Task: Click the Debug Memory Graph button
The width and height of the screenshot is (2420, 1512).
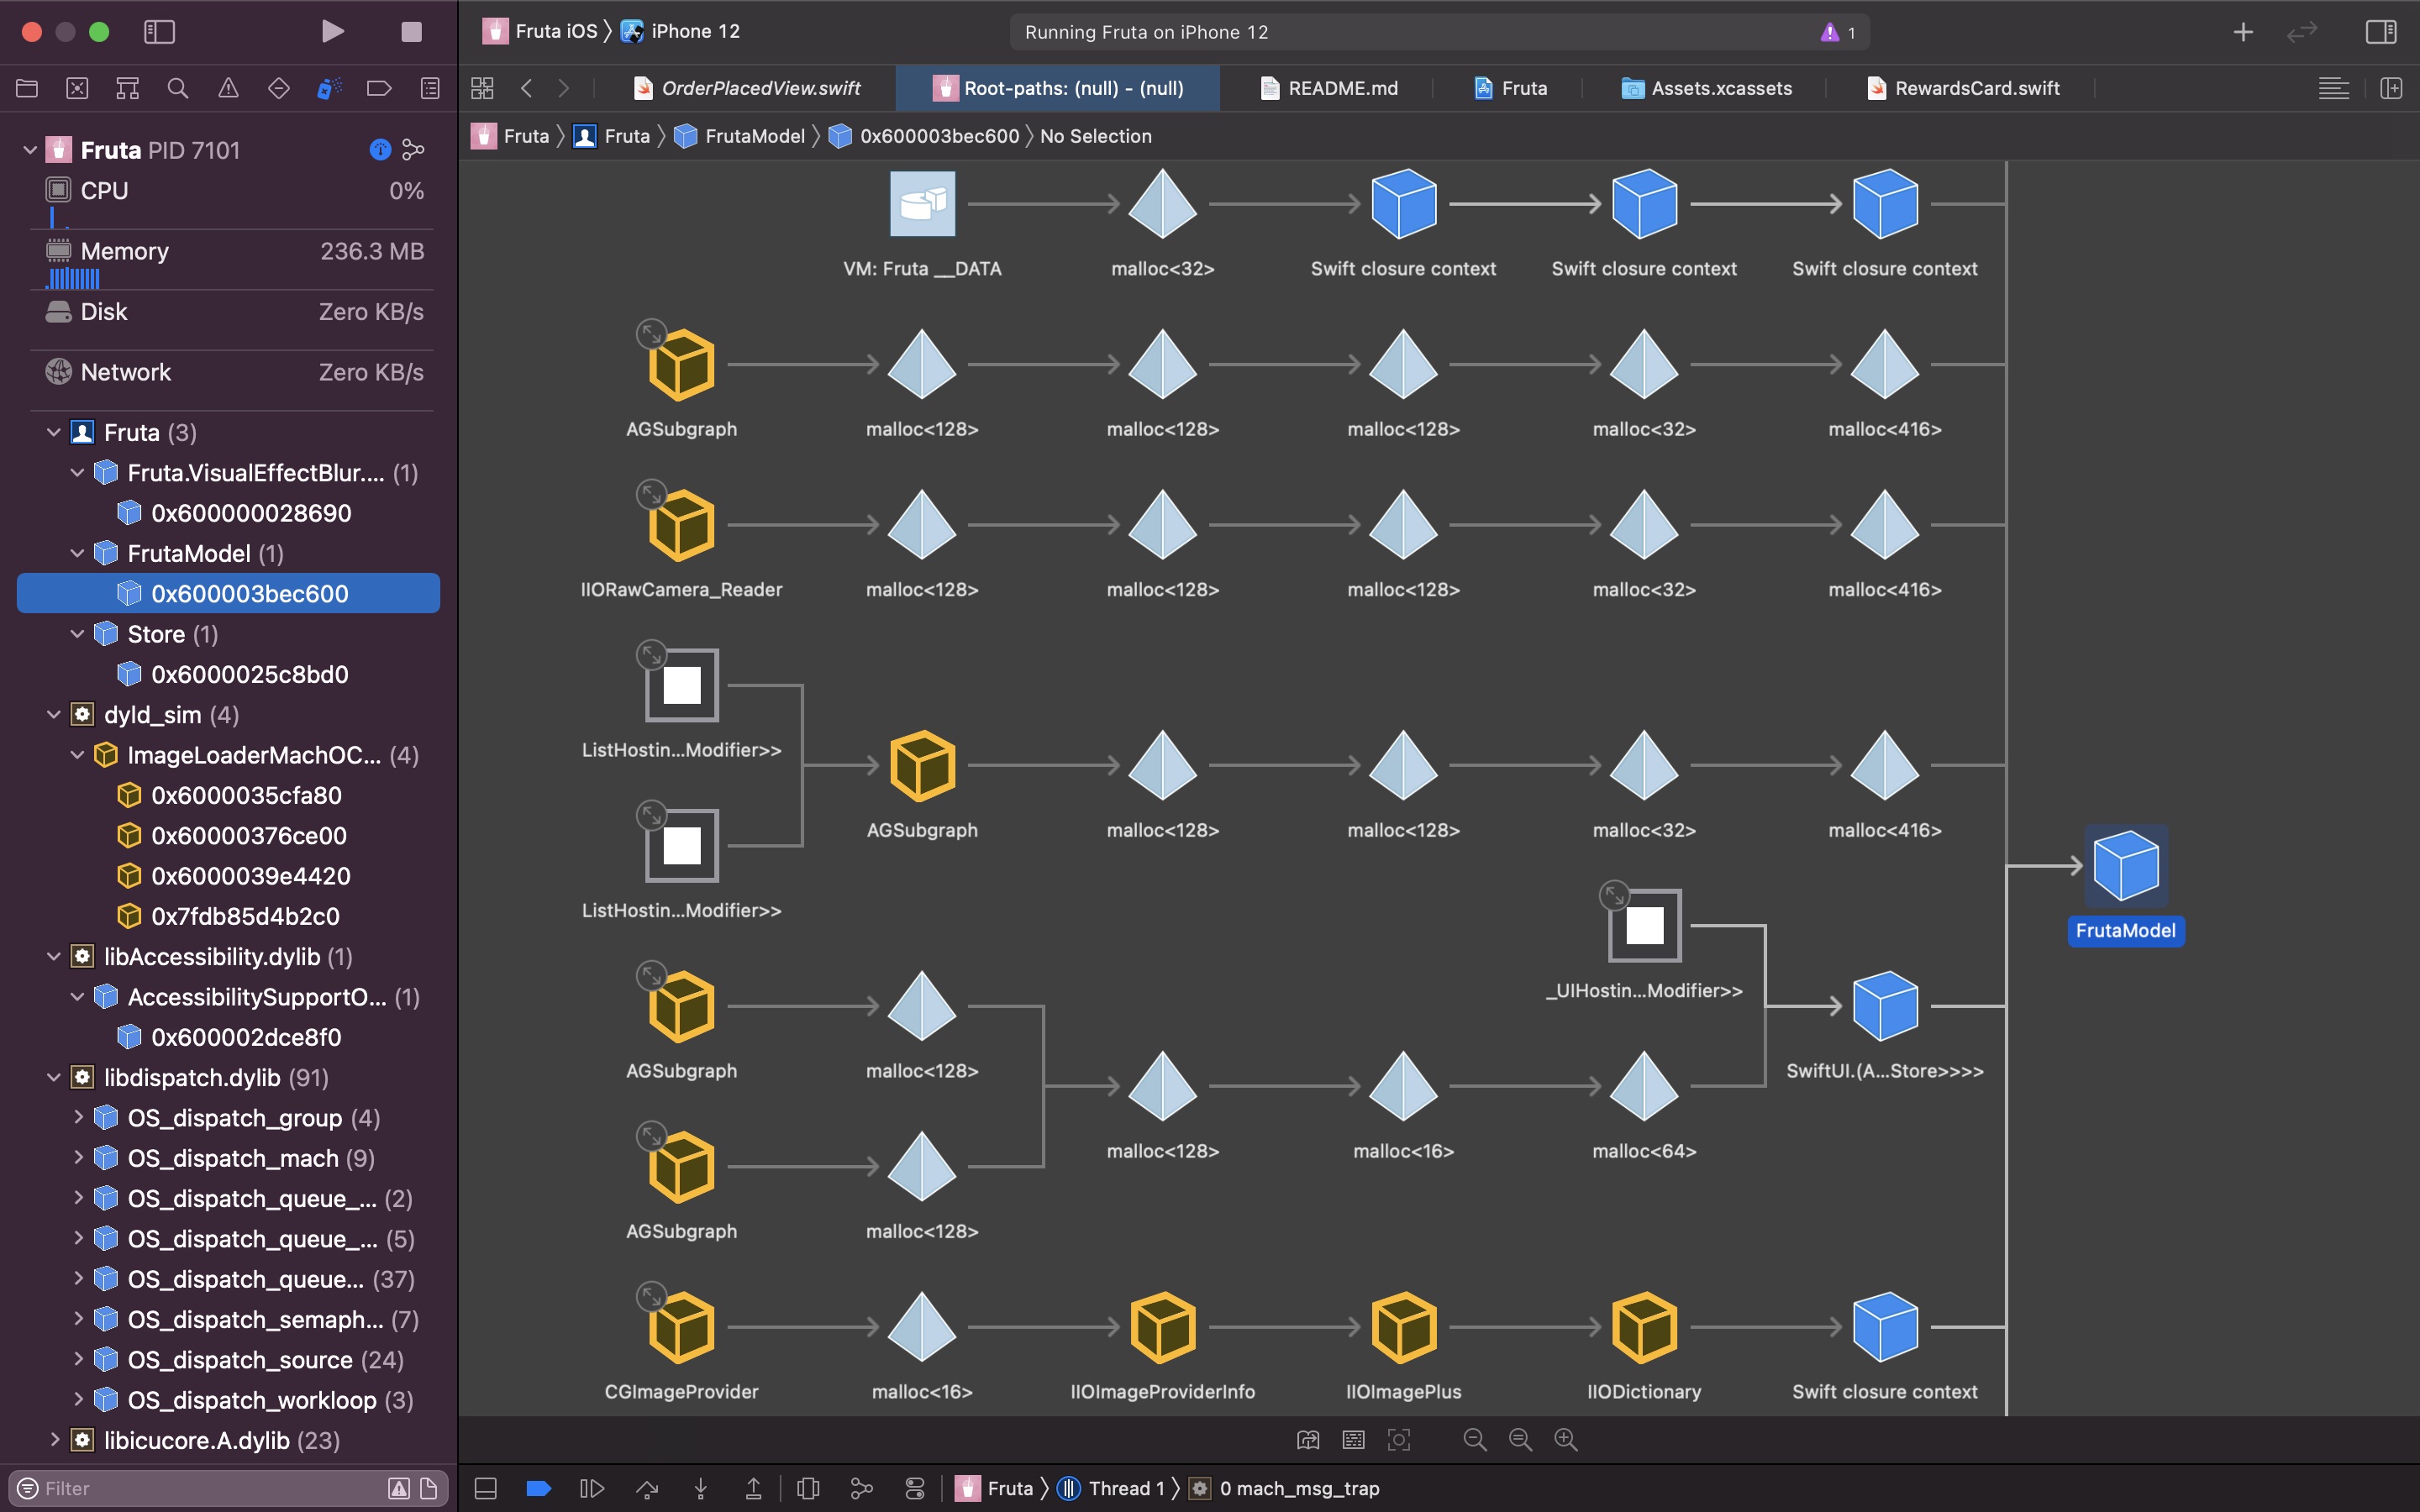Action: tap(861, 1488)
